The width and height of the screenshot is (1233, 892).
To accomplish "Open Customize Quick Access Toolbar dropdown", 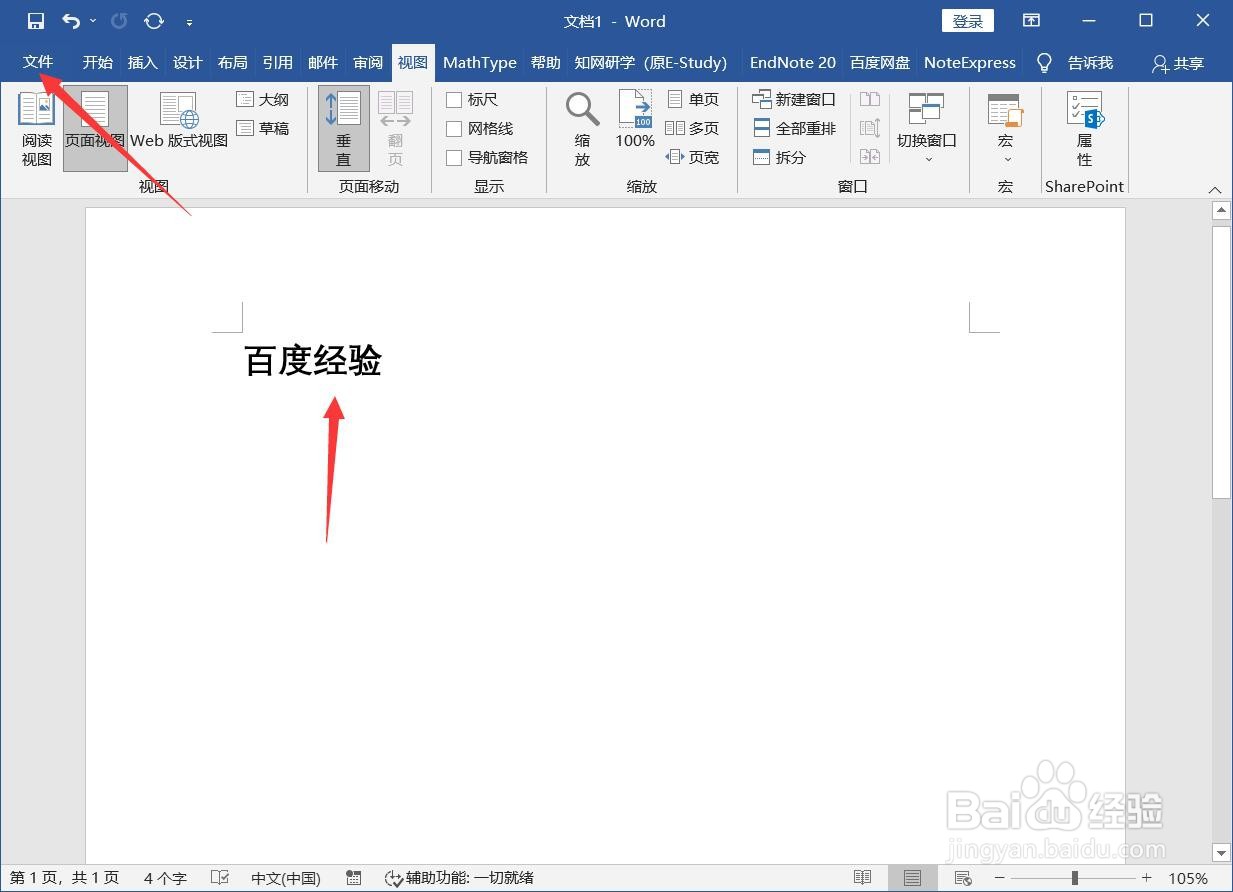I will (x=190, y=21).
